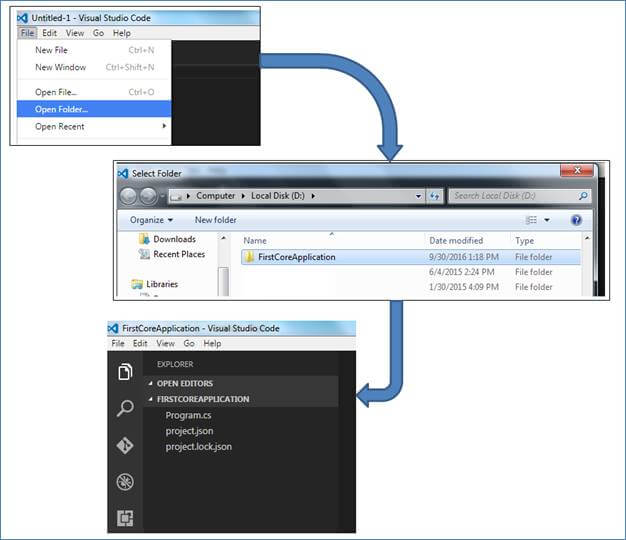Open the Extensions icon in activity bar
The height and width of the screenshot is (540, 626).
tap(125, 518)
